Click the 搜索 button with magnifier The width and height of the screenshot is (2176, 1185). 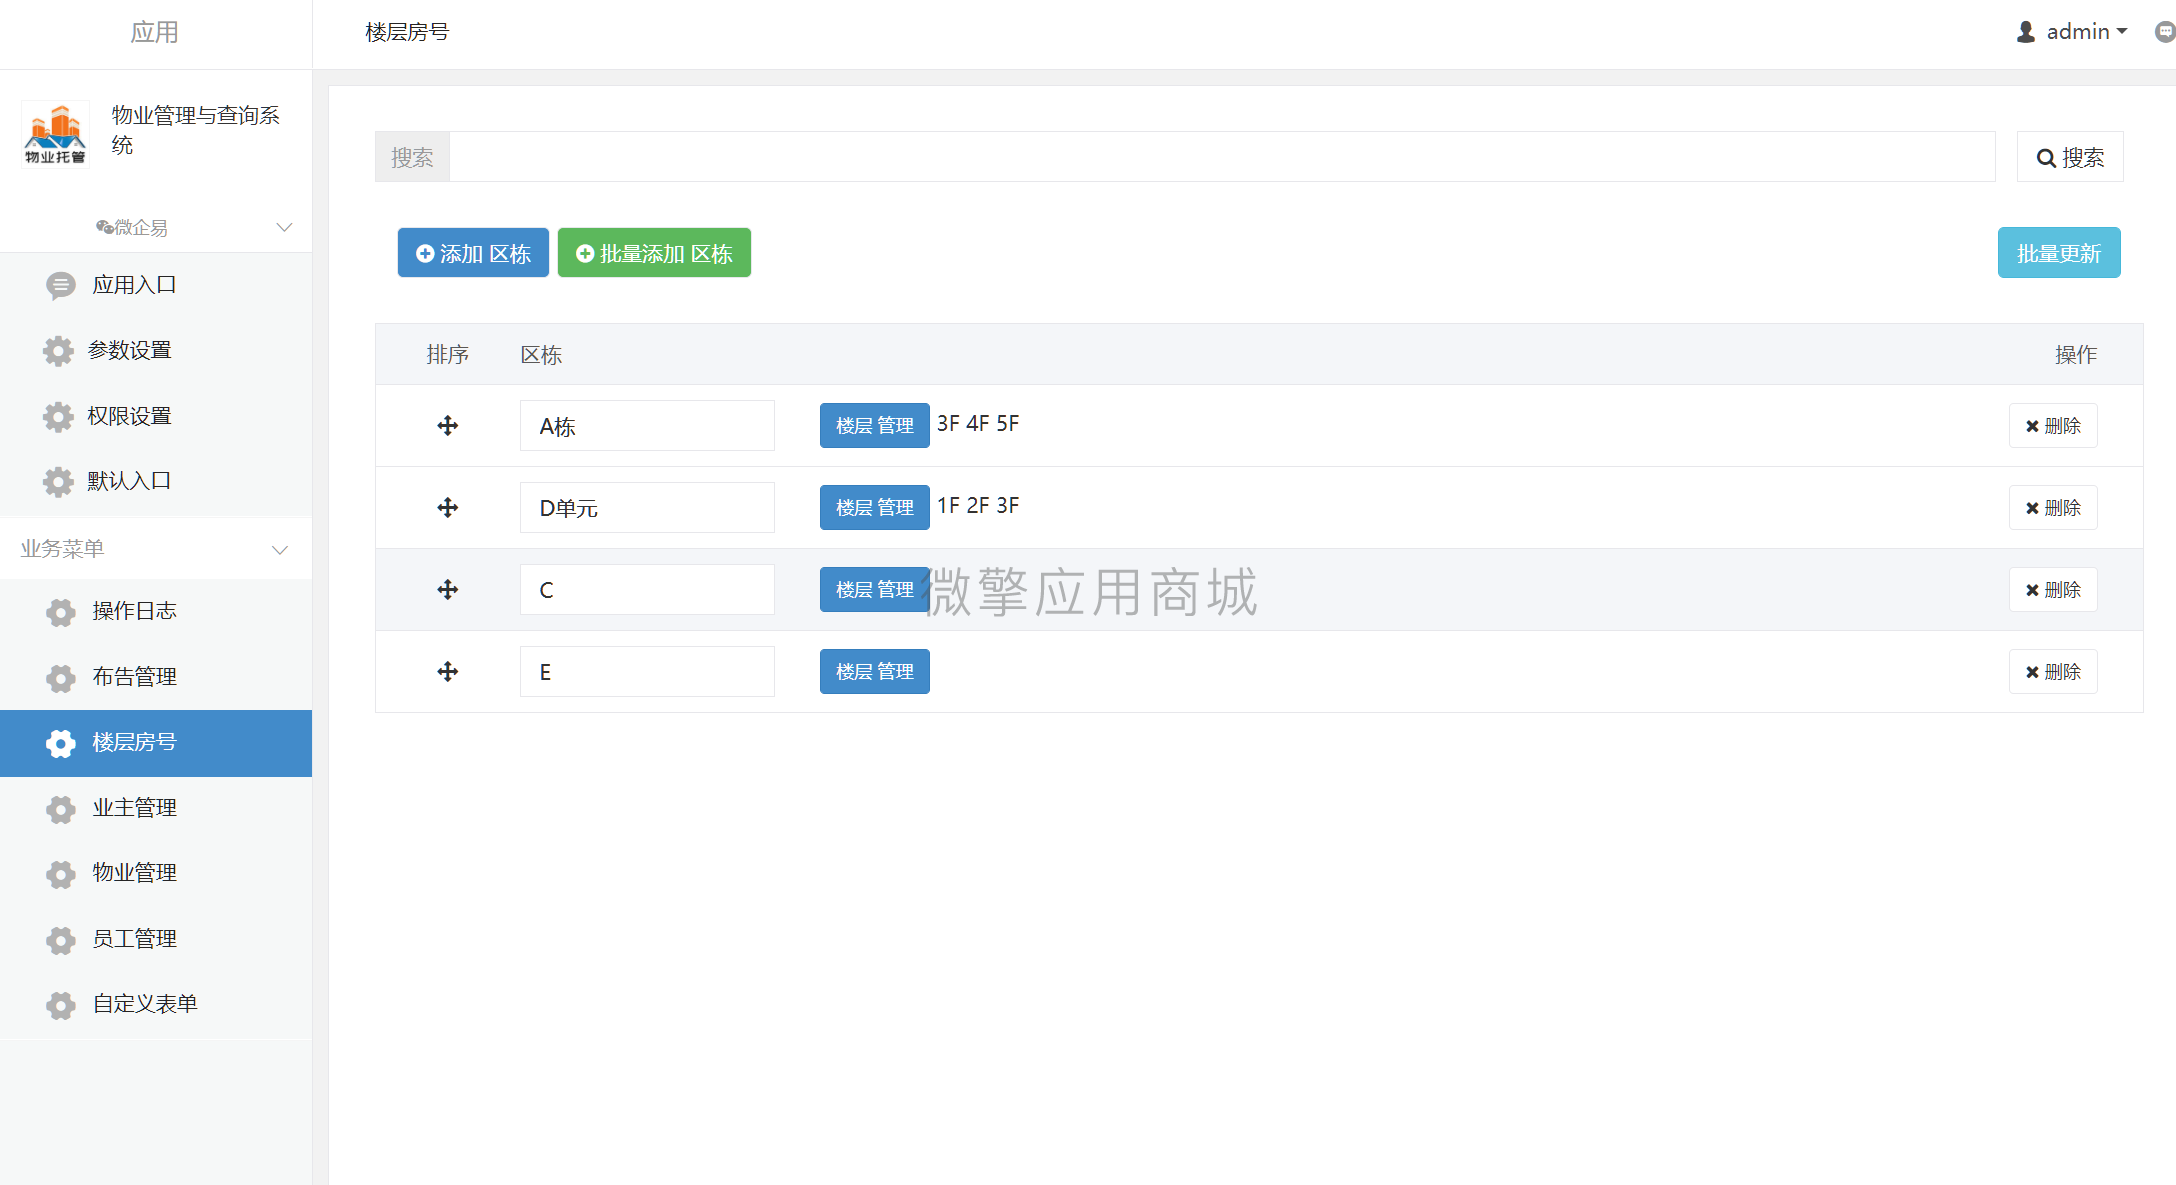(2070, 158)
